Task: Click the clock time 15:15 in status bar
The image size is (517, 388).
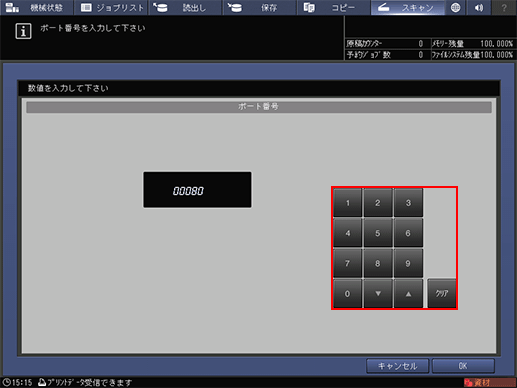Action: point(17,382)
